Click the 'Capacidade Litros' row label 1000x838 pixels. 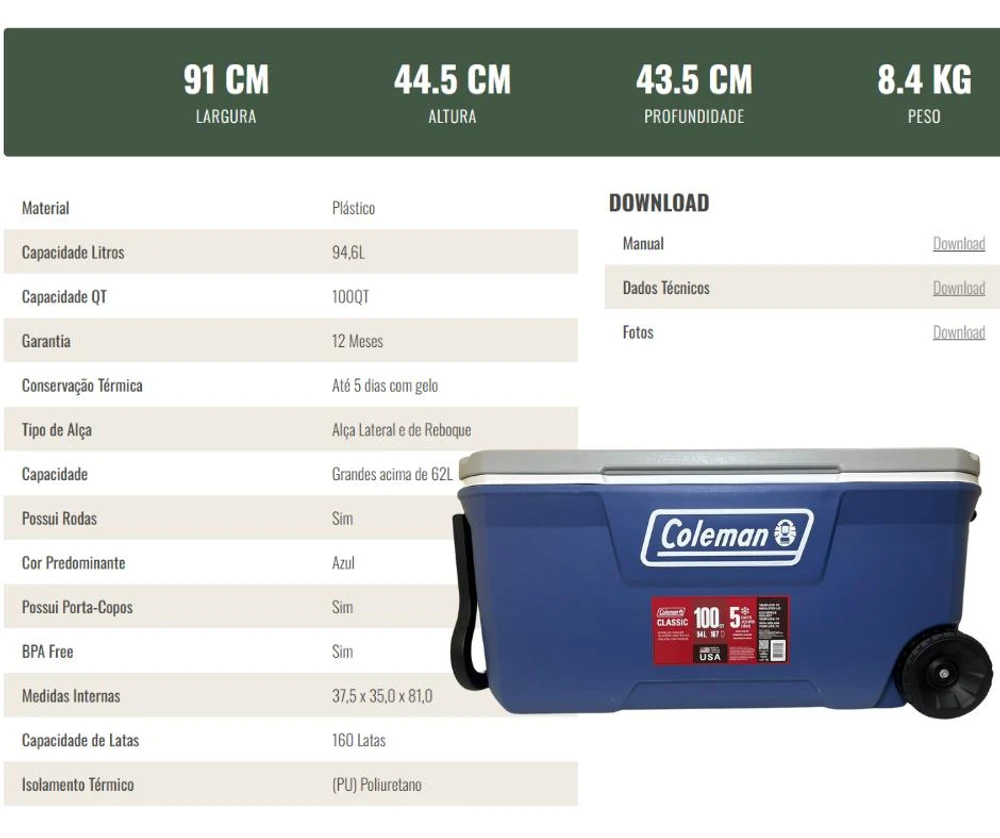(x=73, y=253)
